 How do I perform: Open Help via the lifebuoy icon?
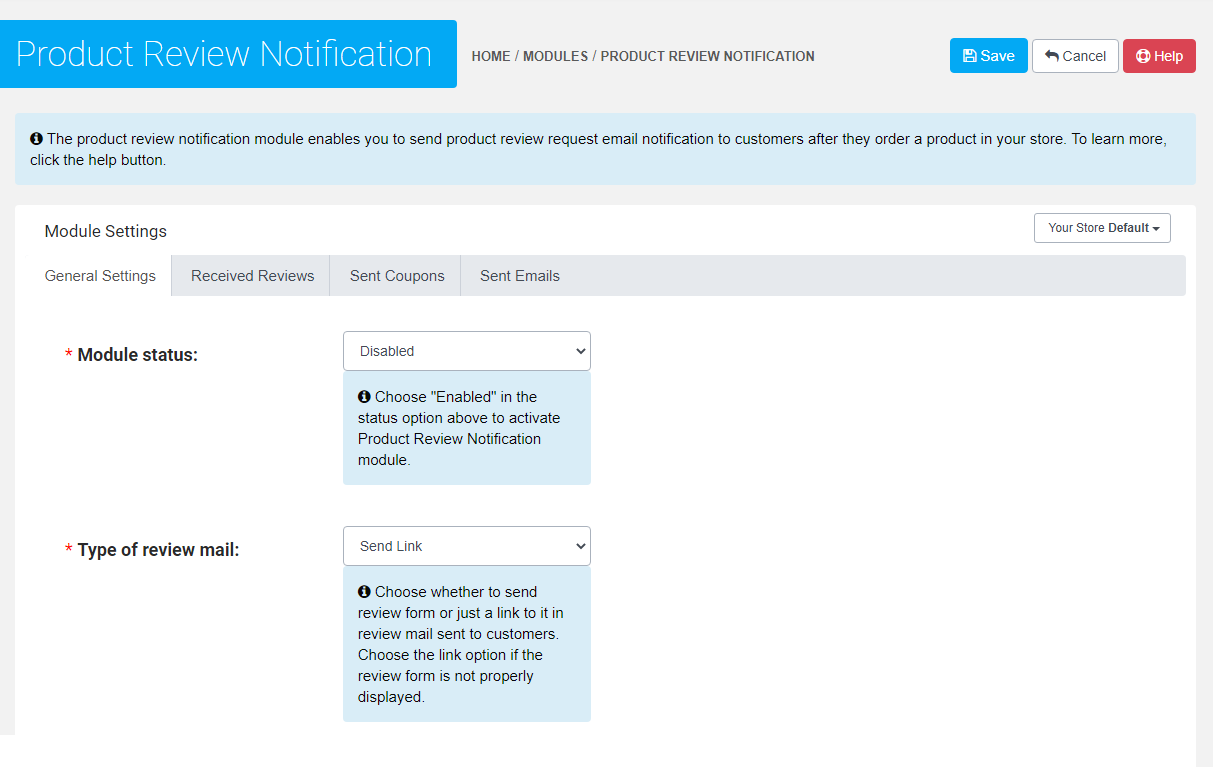coord(1143,56)
